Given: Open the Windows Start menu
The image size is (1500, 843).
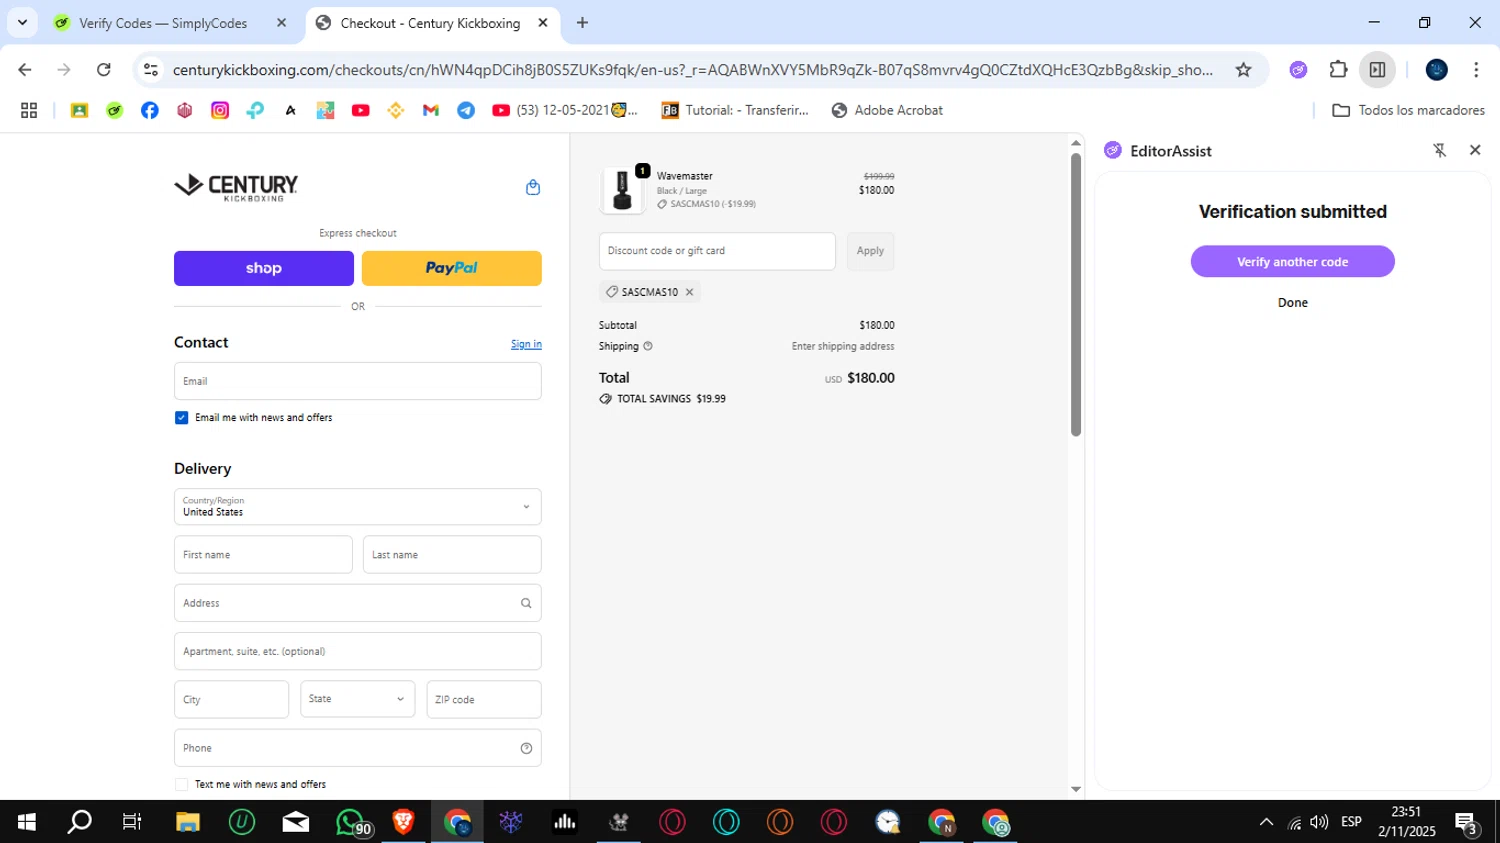Looking at the screenshot, I should tap(27, 822).
